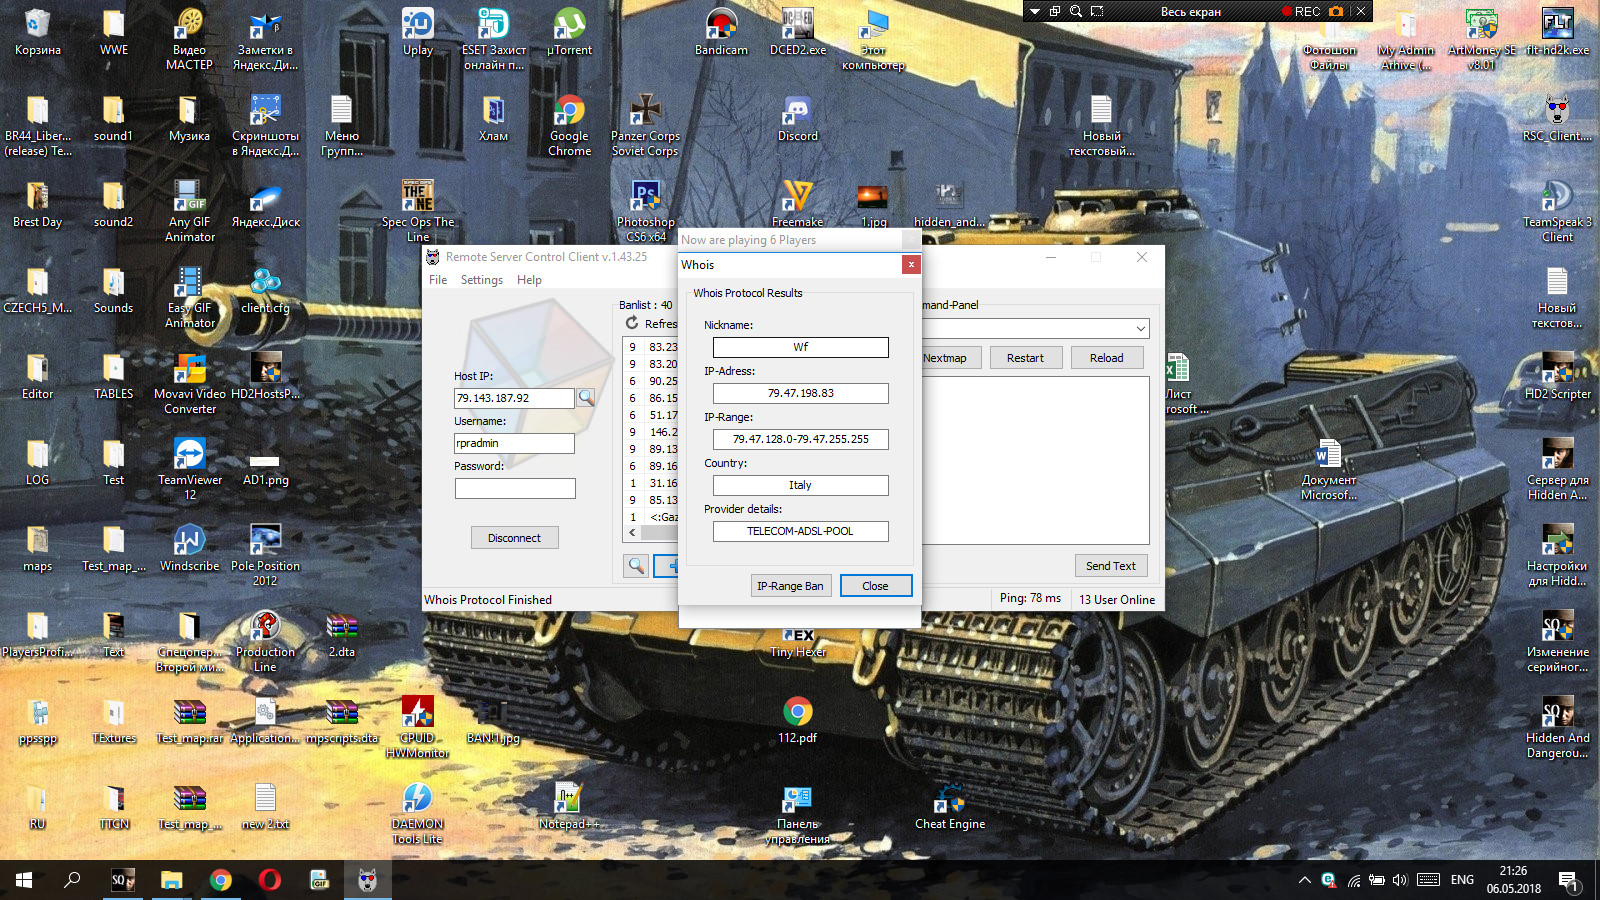Click Restart in command panel
This screenshot has height=900, width=1600.
coord(1025,358)
